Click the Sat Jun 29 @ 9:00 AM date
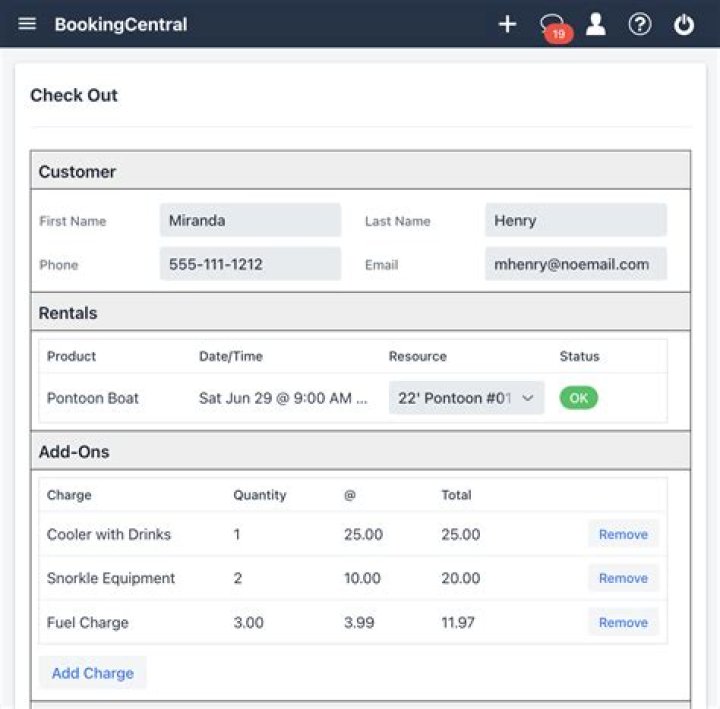This screenshot has height=709, width=720. pos(283,398)
